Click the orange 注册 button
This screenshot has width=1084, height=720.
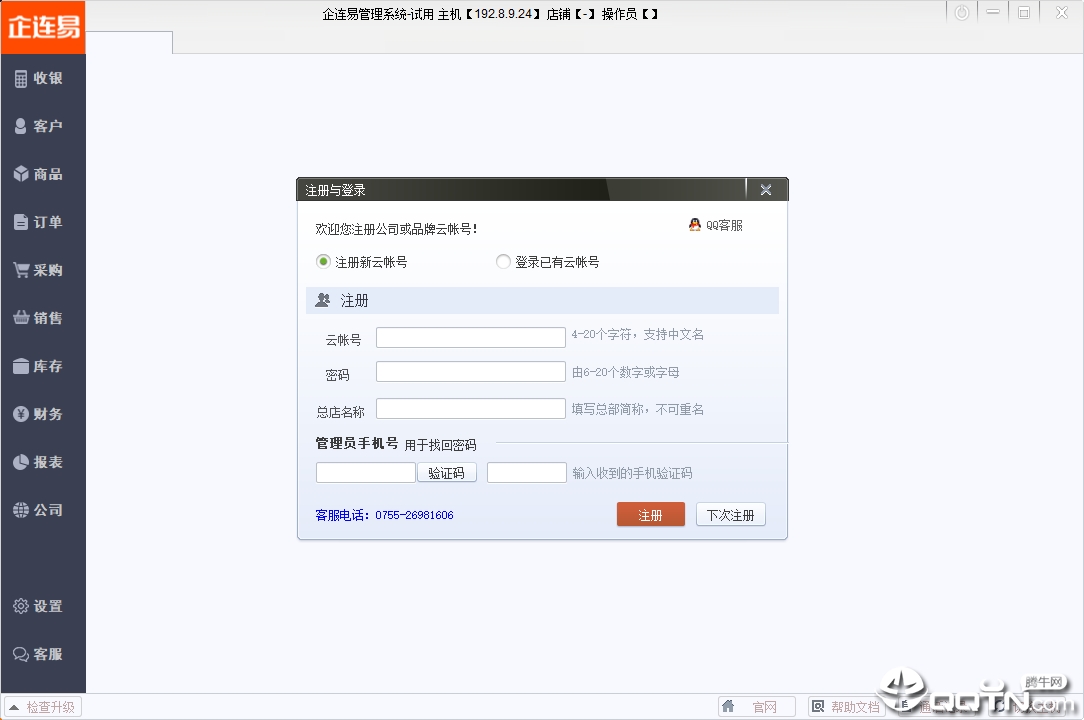[x=651, y=515]
